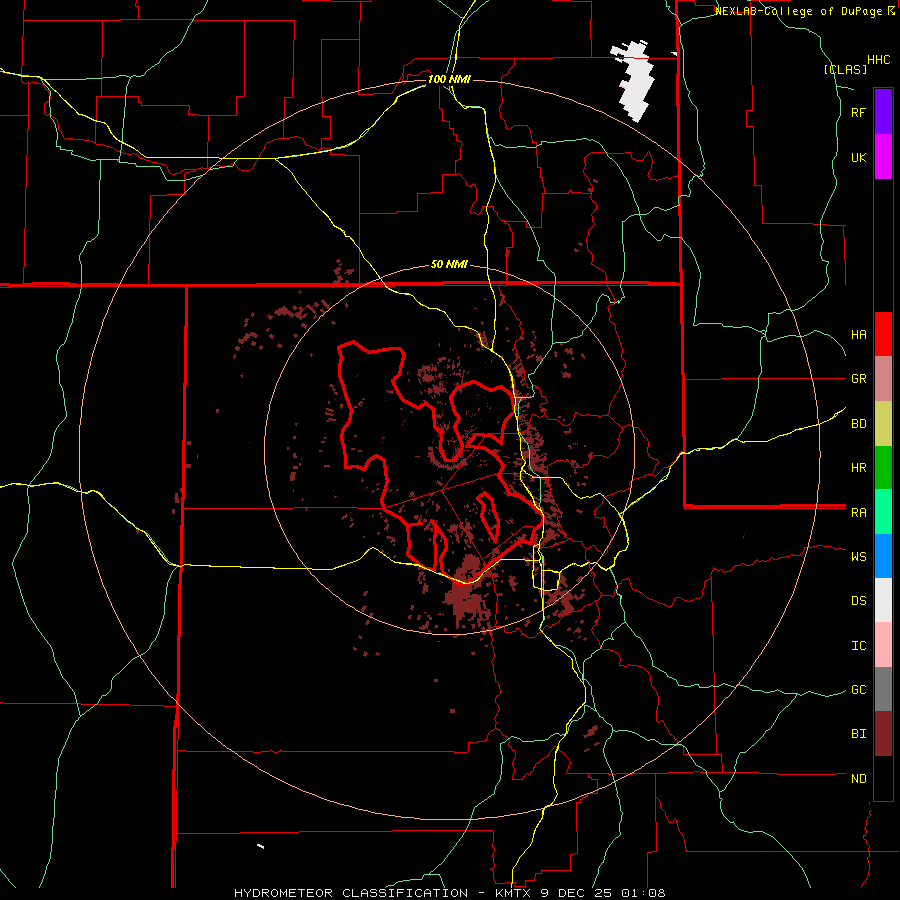
Task: Click the UK legend label
Action: pos(858,157)
